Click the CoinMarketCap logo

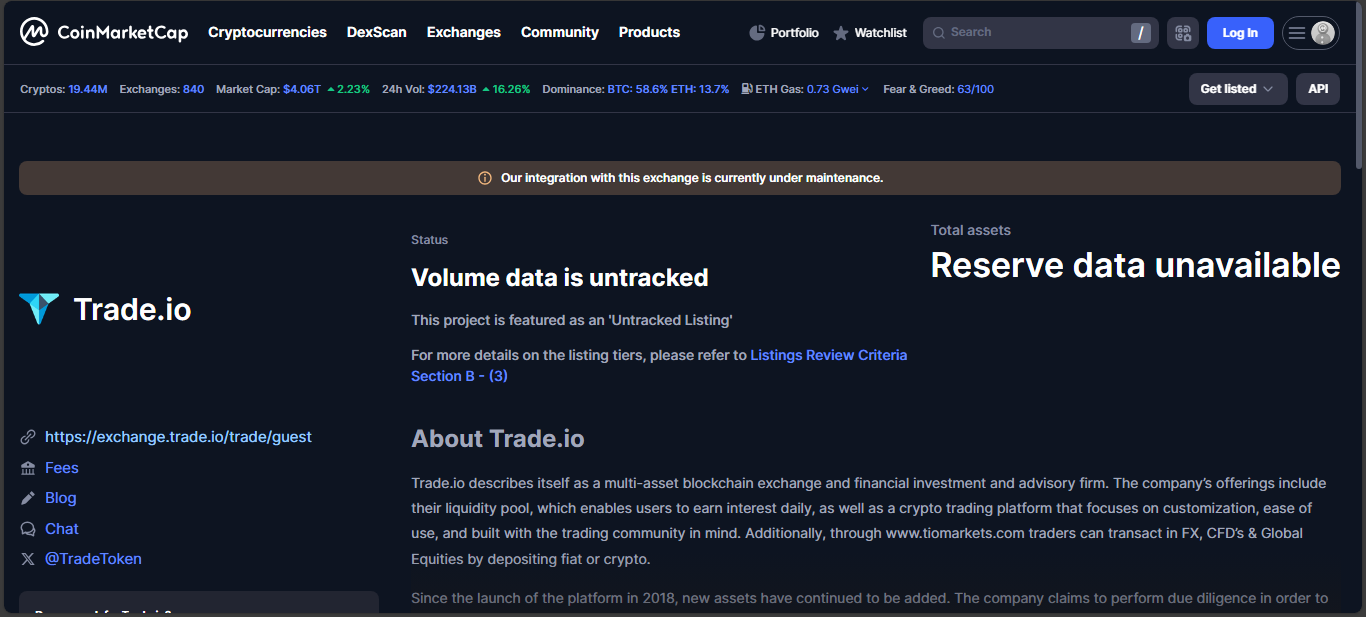coord(104,33)
